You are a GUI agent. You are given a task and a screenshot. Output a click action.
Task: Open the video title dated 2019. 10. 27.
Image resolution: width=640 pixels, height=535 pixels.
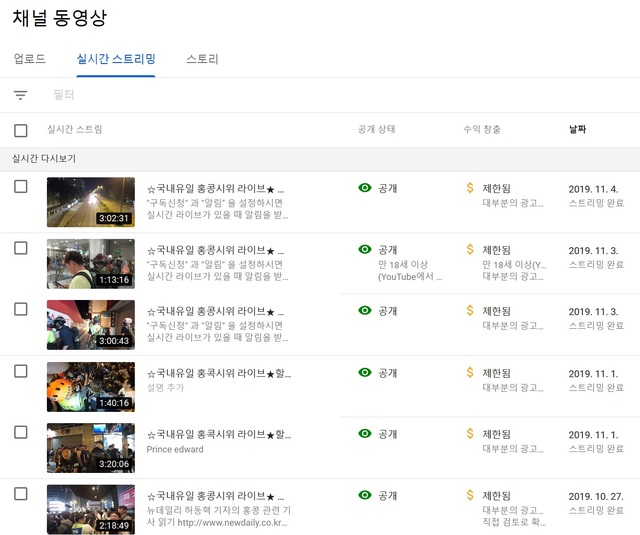tap(215, 496)
